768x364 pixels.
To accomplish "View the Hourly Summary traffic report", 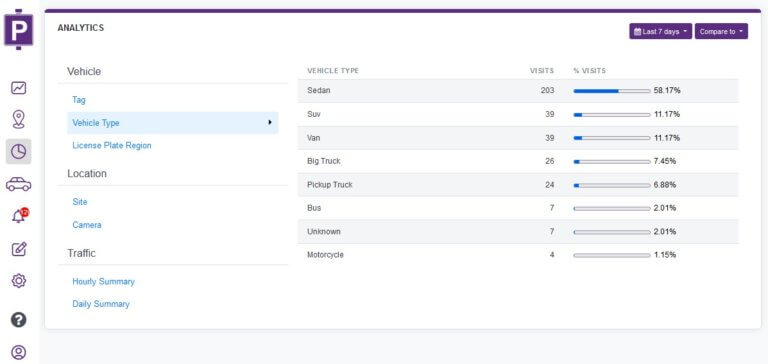I will (103, 282).
